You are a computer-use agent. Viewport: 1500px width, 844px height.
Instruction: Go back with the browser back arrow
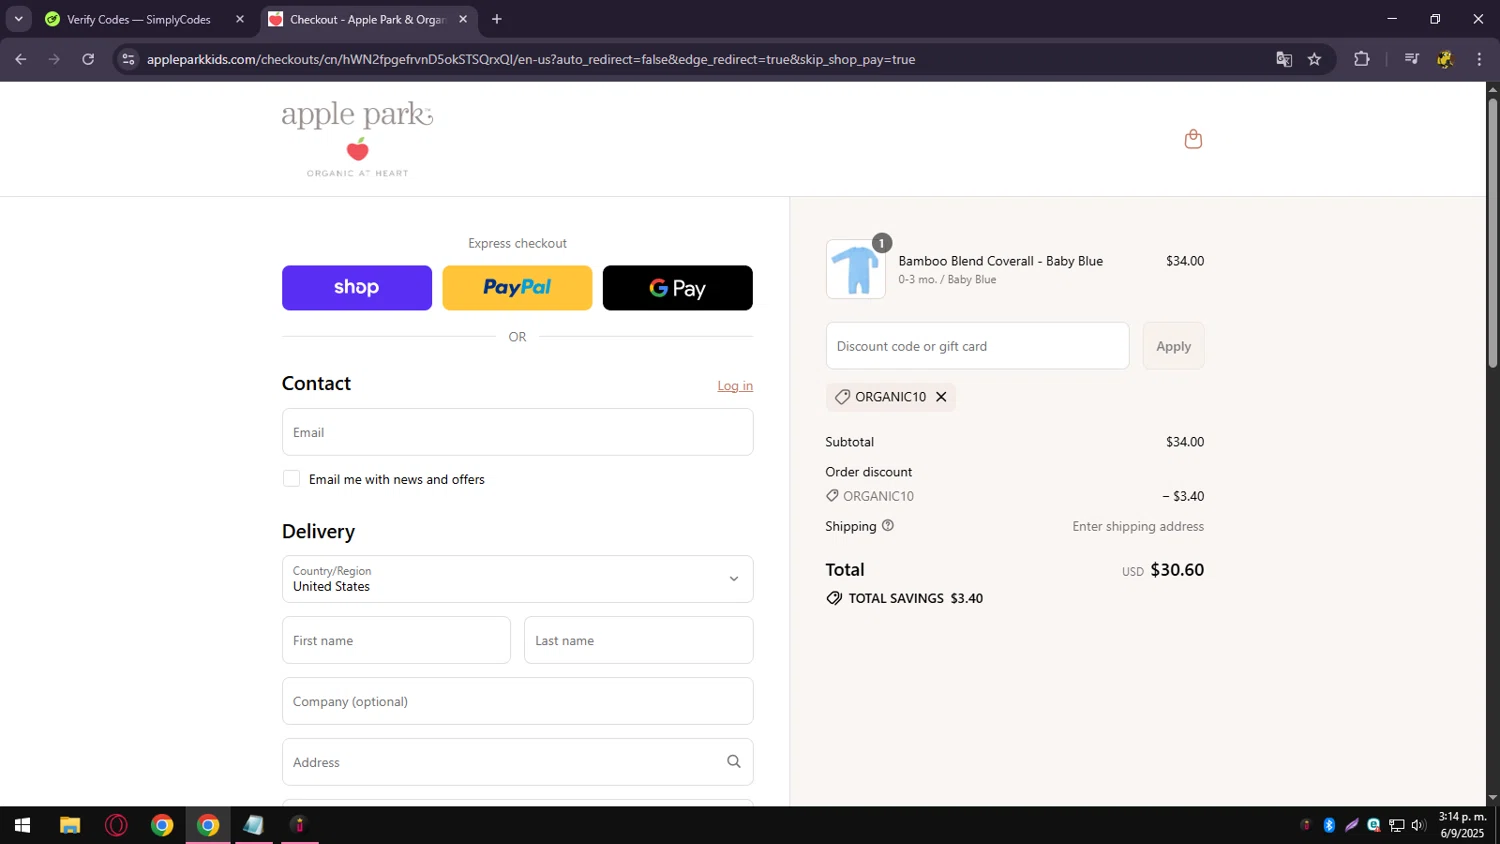(21, 59)
